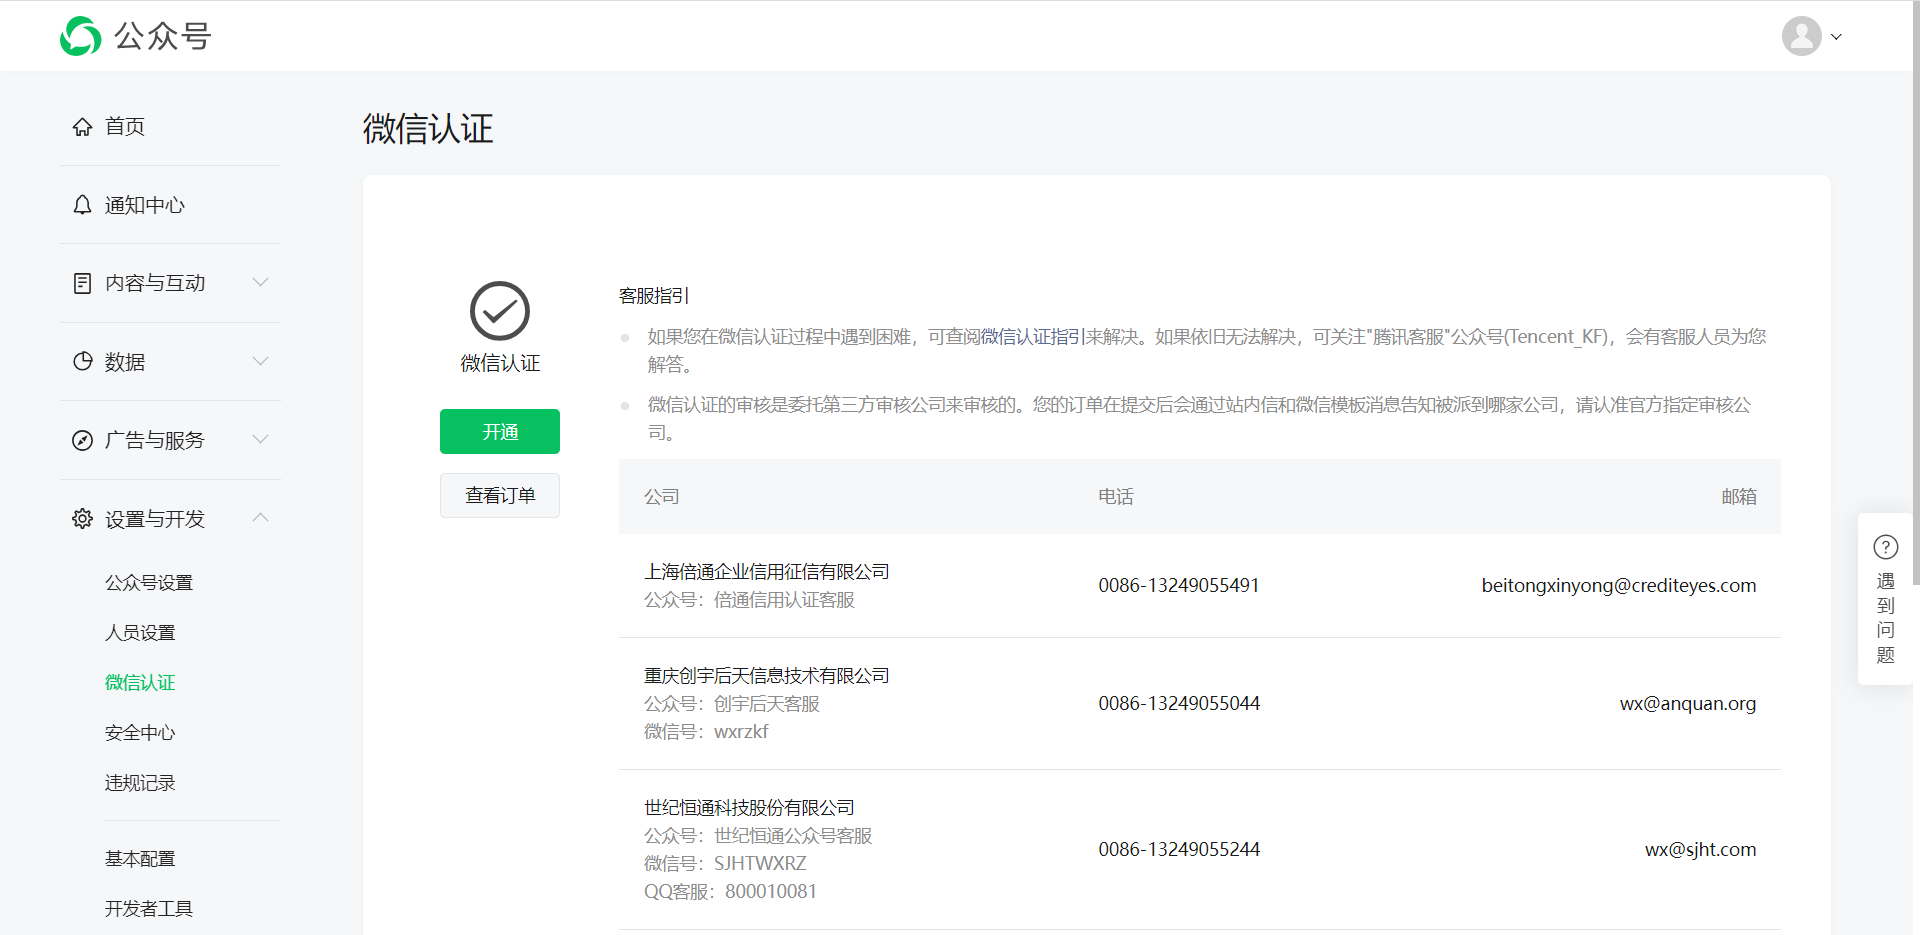This screenshot has width=1920, height=935.
Task: Select 微信认证 in sidebar
Action: click(140, 682)
